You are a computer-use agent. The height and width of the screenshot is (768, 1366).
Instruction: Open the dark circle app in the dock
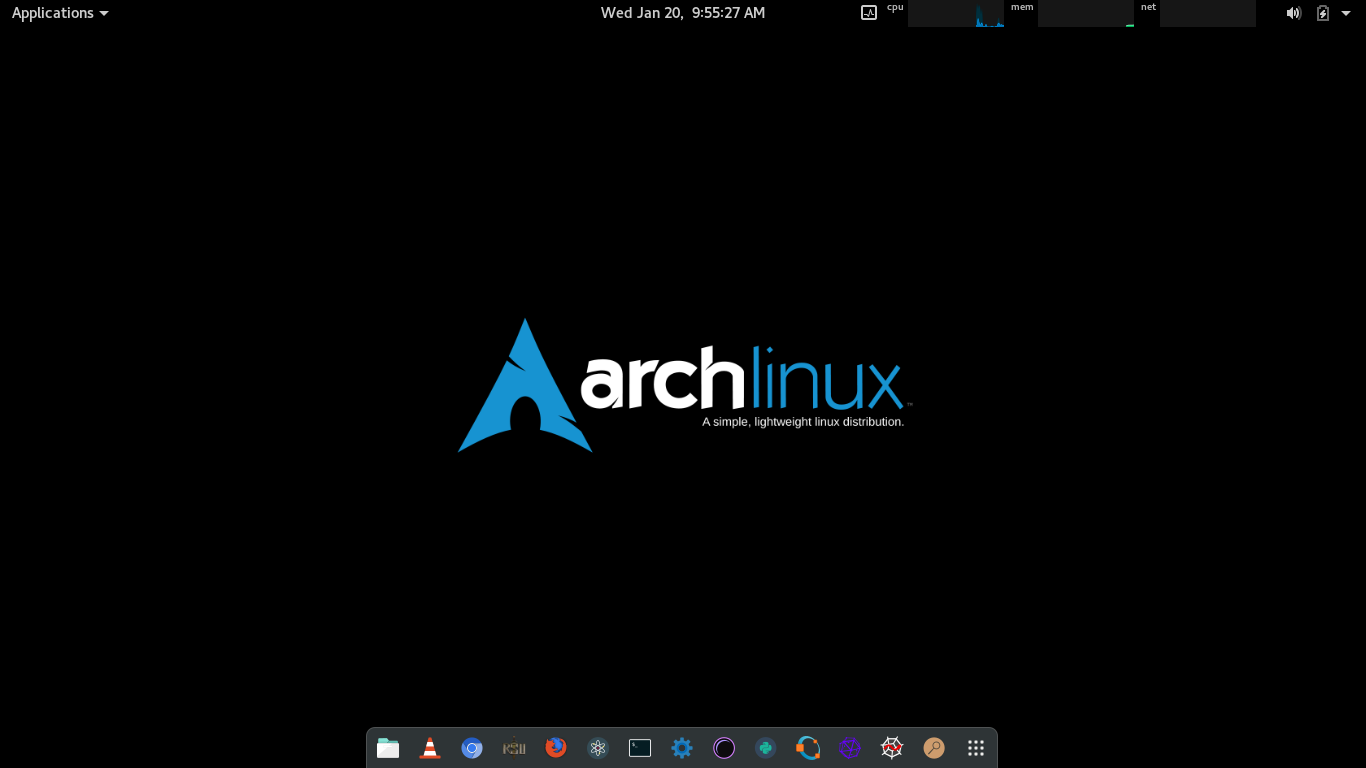[x=724, y=747]
